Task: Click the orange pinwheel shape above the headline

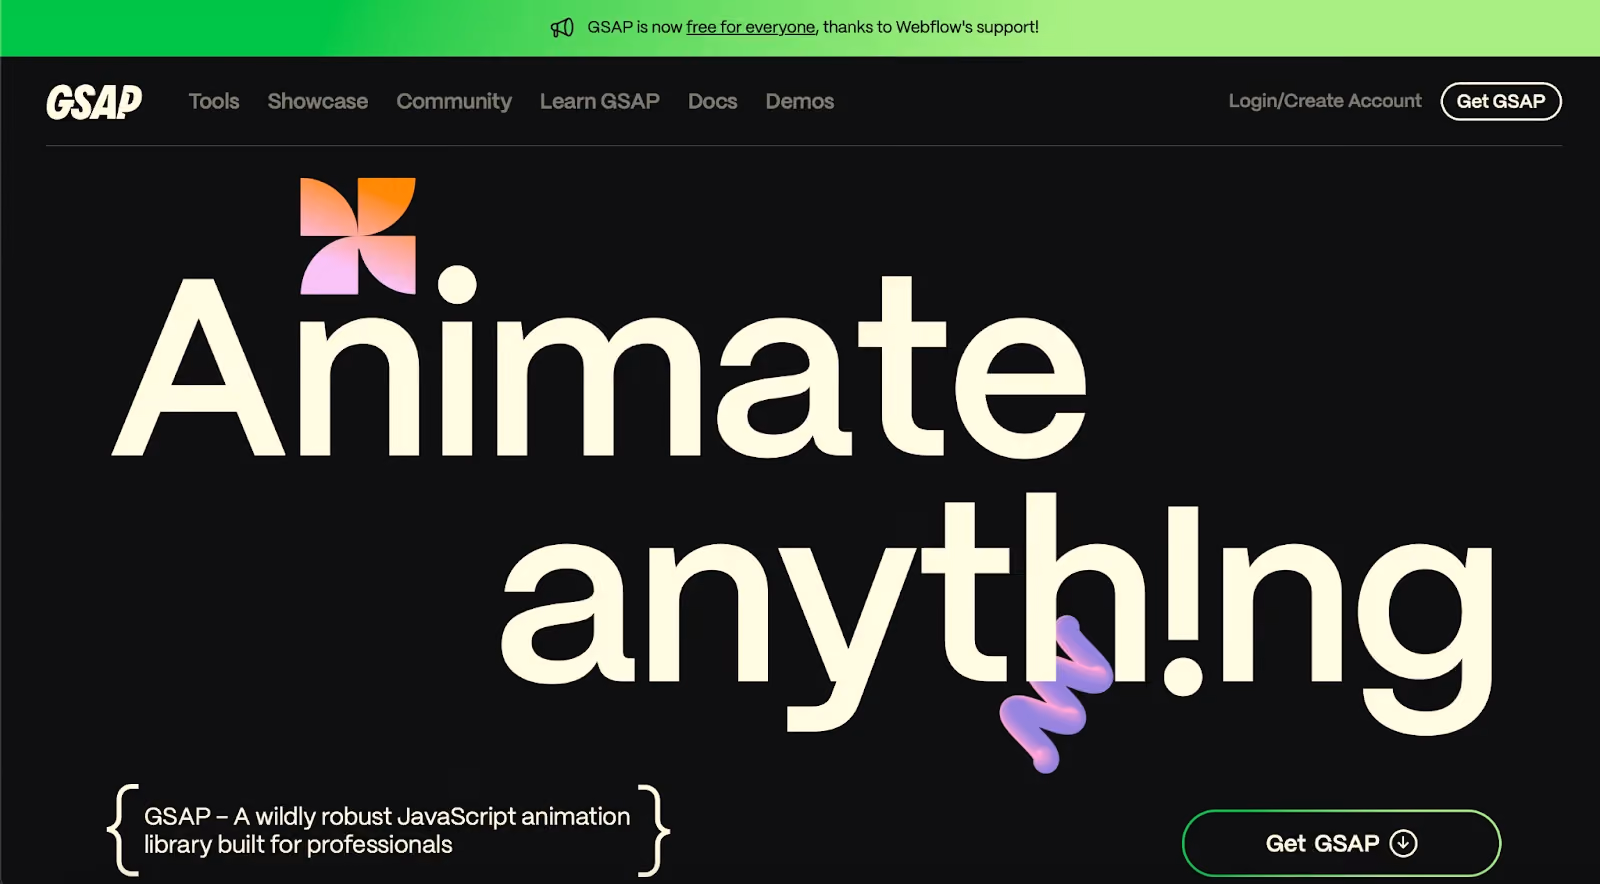Action: click(358, 236)
